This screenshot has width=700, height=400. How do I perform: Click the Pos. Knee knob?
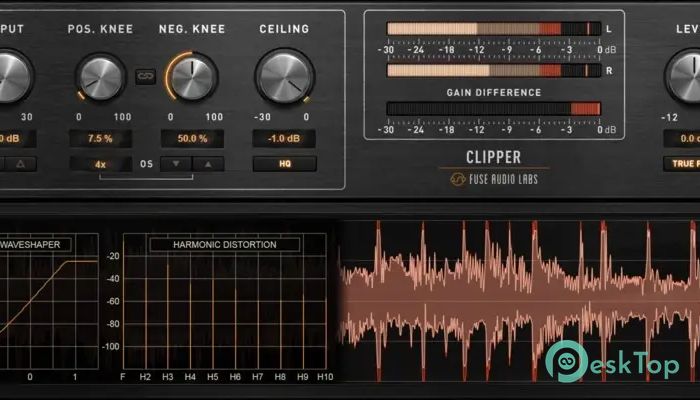[100, 77]
